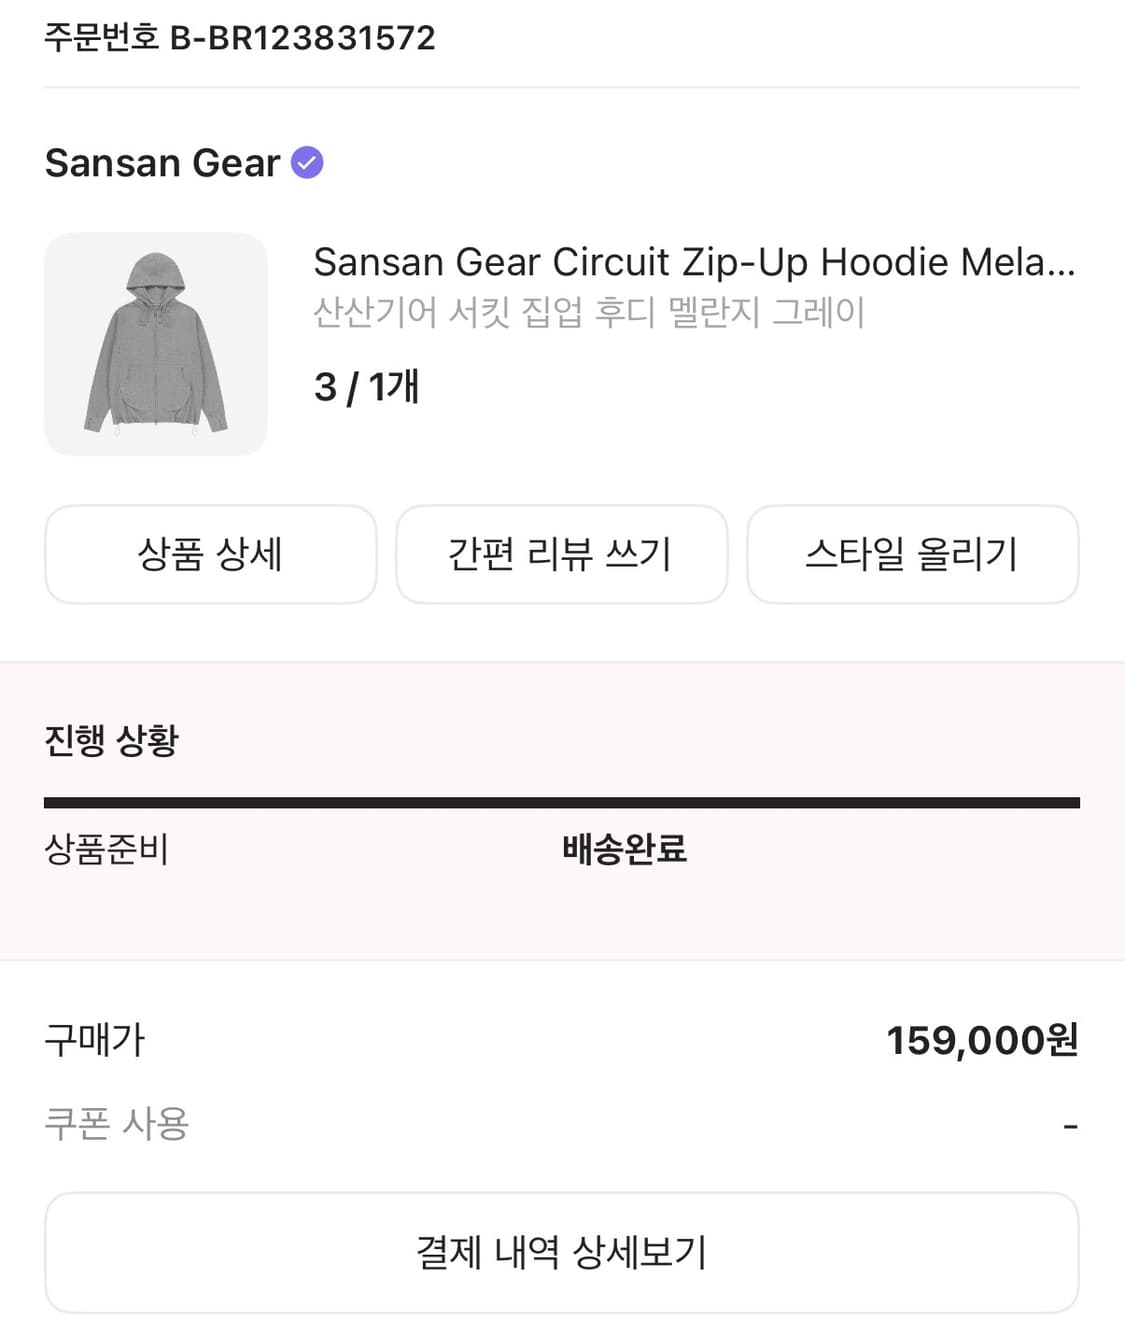1125x1333 pixels.
Task: Click the dash value beside 쿠폰 사용
Action: [x=1070, y=1127]
